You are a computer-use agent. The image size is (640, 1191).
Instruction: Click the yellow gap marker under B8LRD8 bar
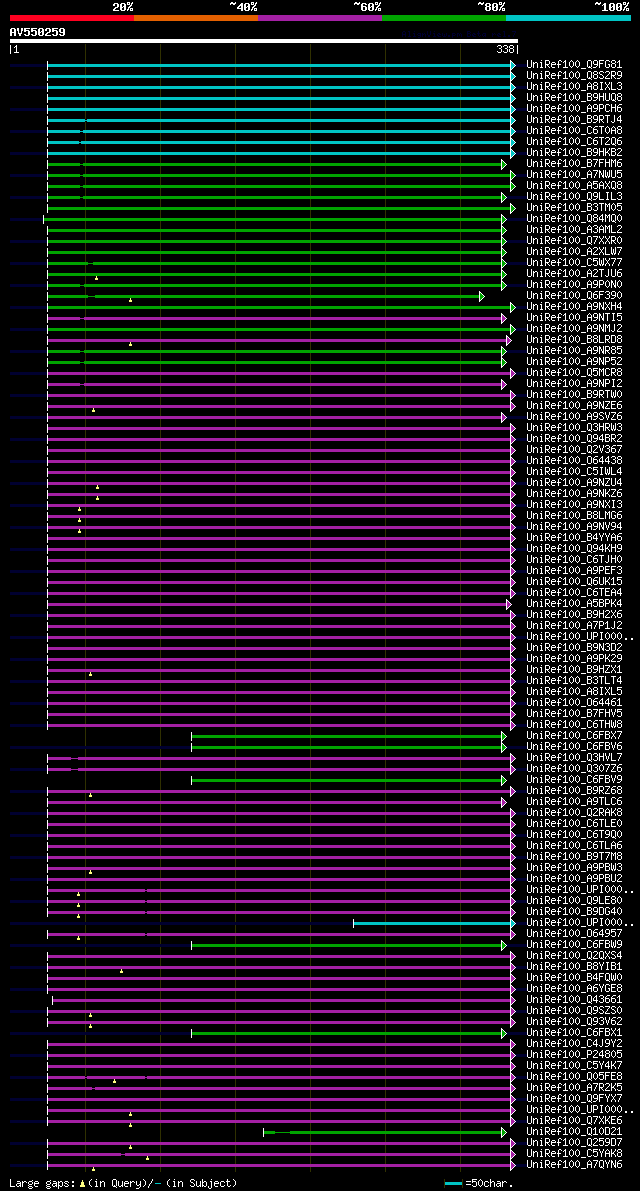click(131, 345)
